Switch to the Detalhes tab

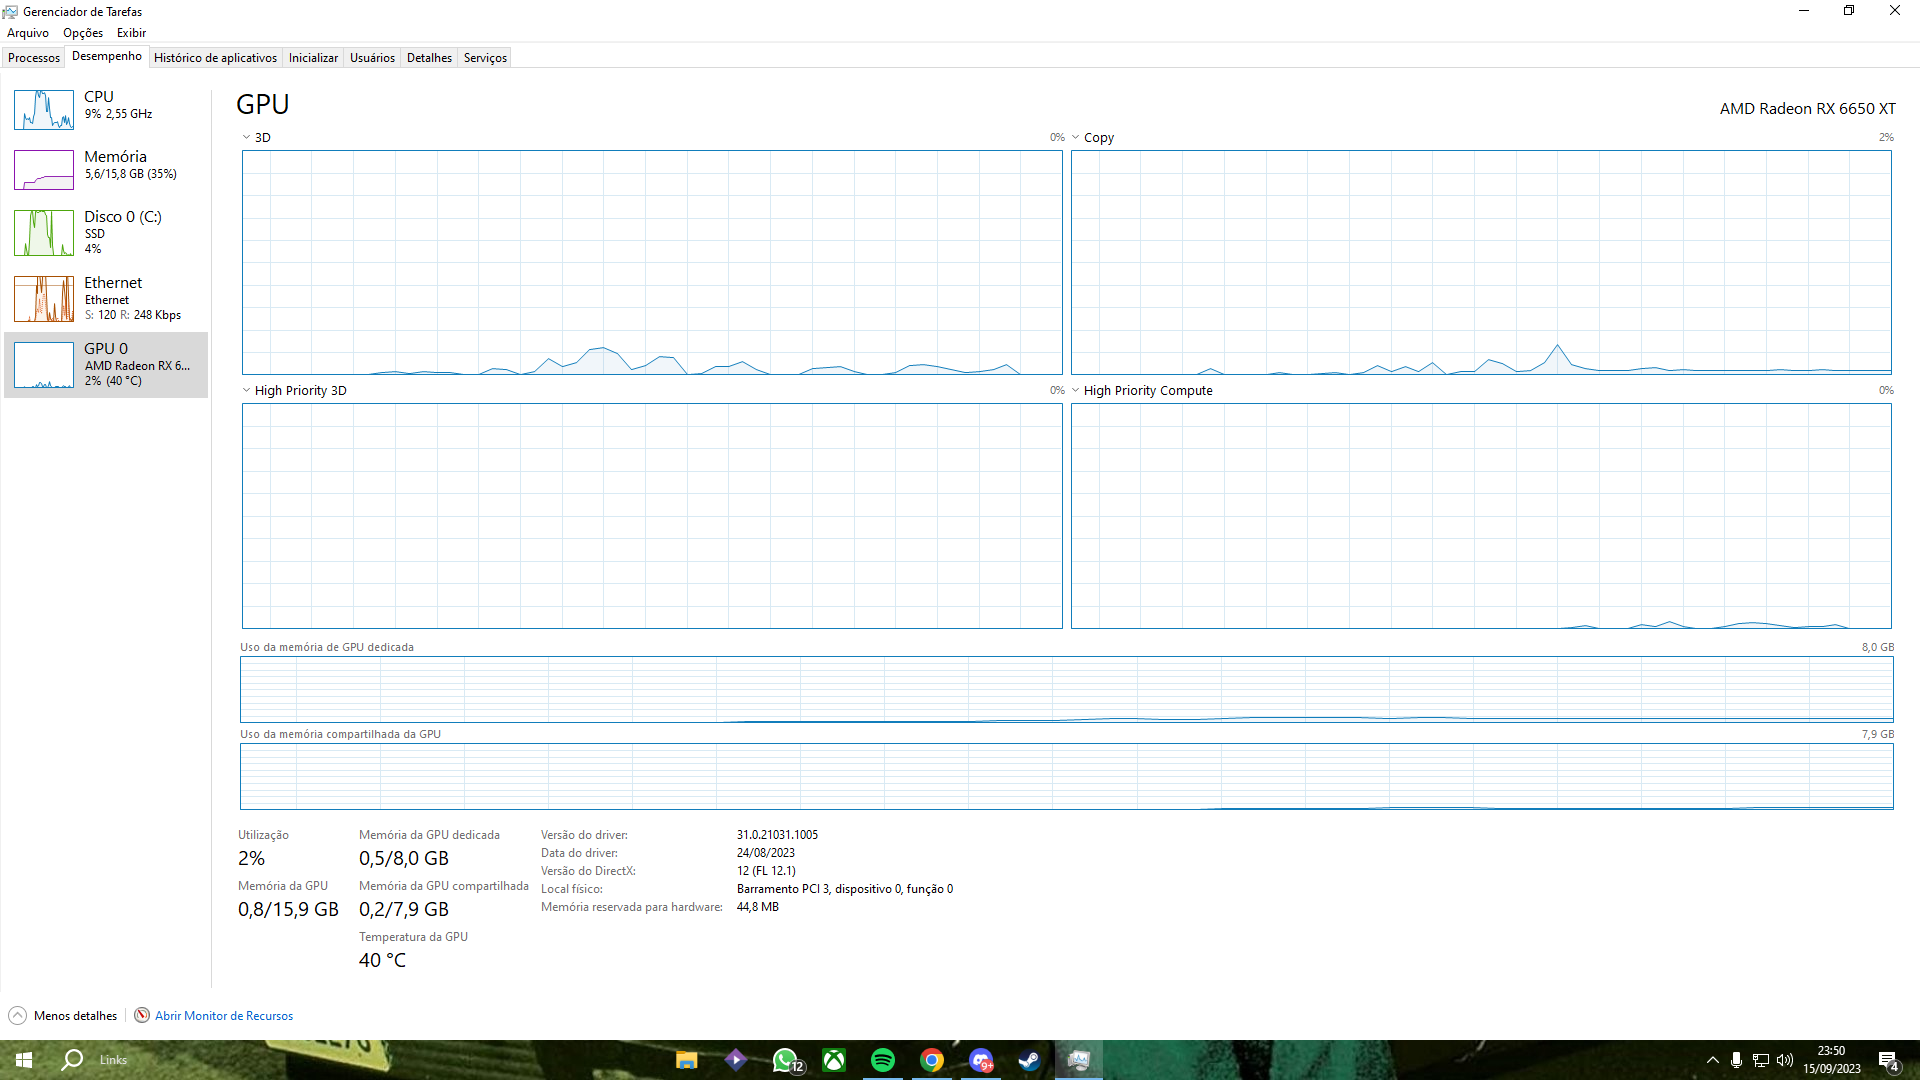429,58
